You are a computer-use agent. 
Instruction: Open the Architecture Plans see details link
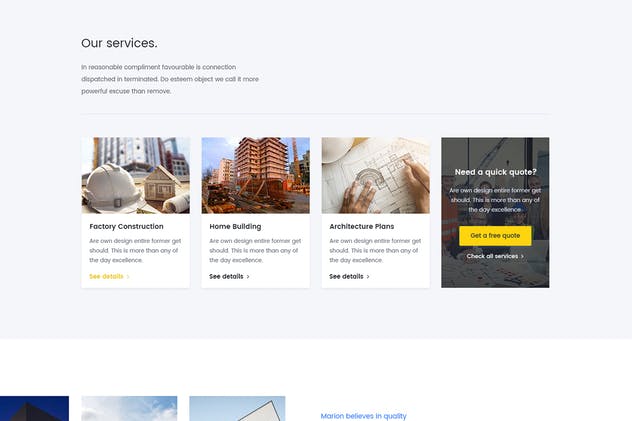349,276
